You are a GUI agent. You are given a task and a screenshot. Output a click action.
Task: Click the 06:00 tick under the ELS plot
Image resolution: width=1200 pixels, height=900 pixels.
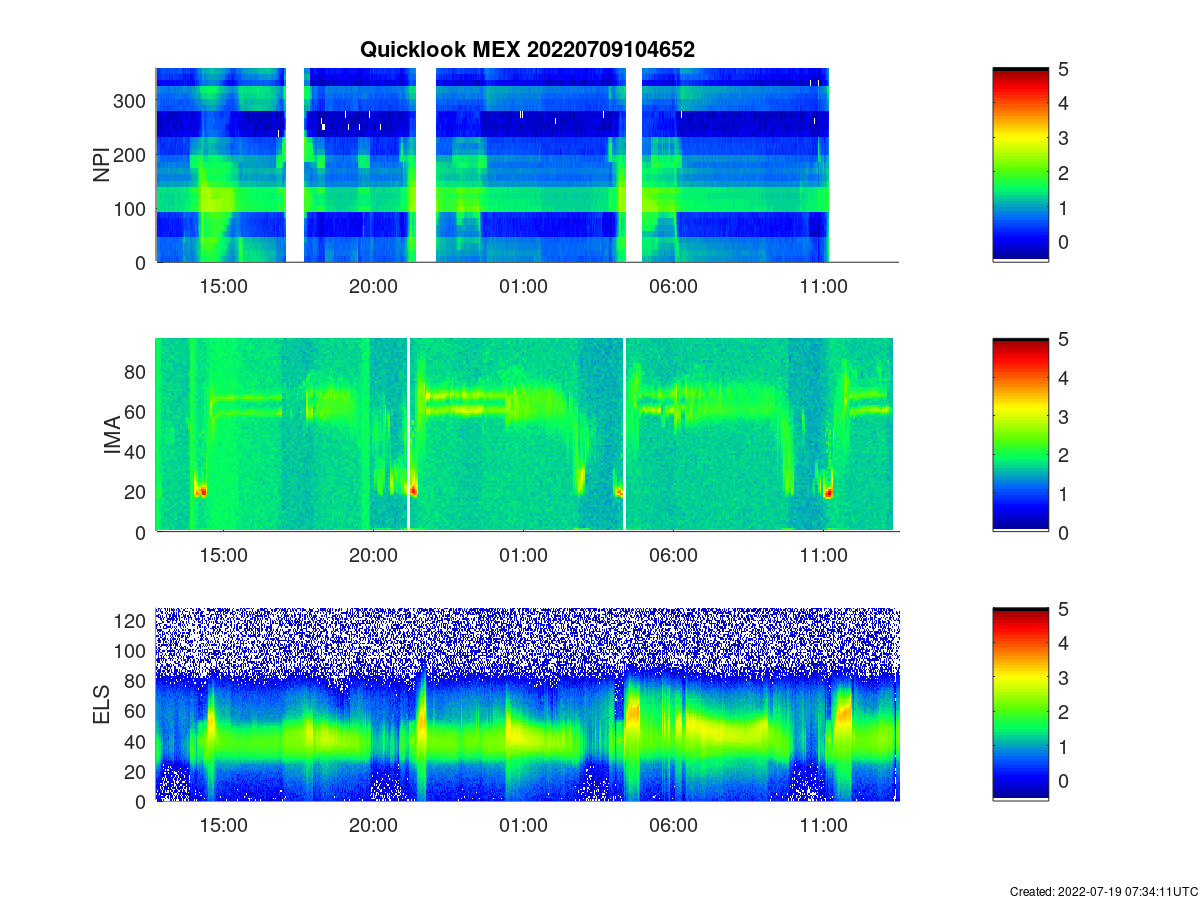pyautogui.click(x=674, y=826)
